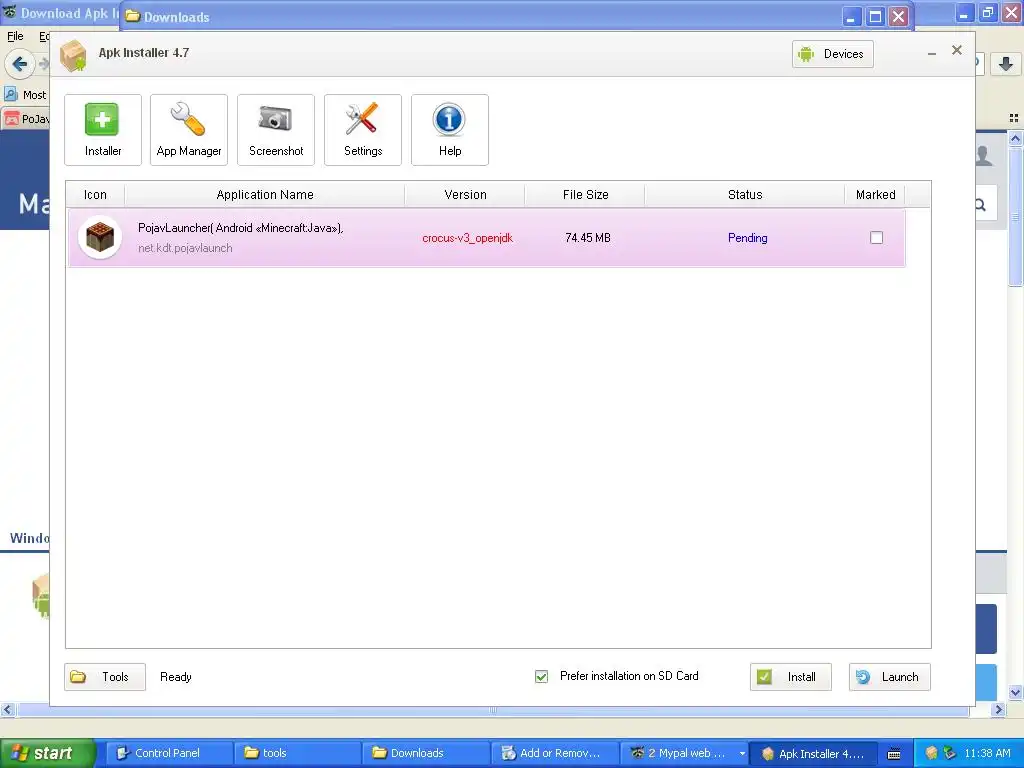Click the Launch button

click(889, 677)
